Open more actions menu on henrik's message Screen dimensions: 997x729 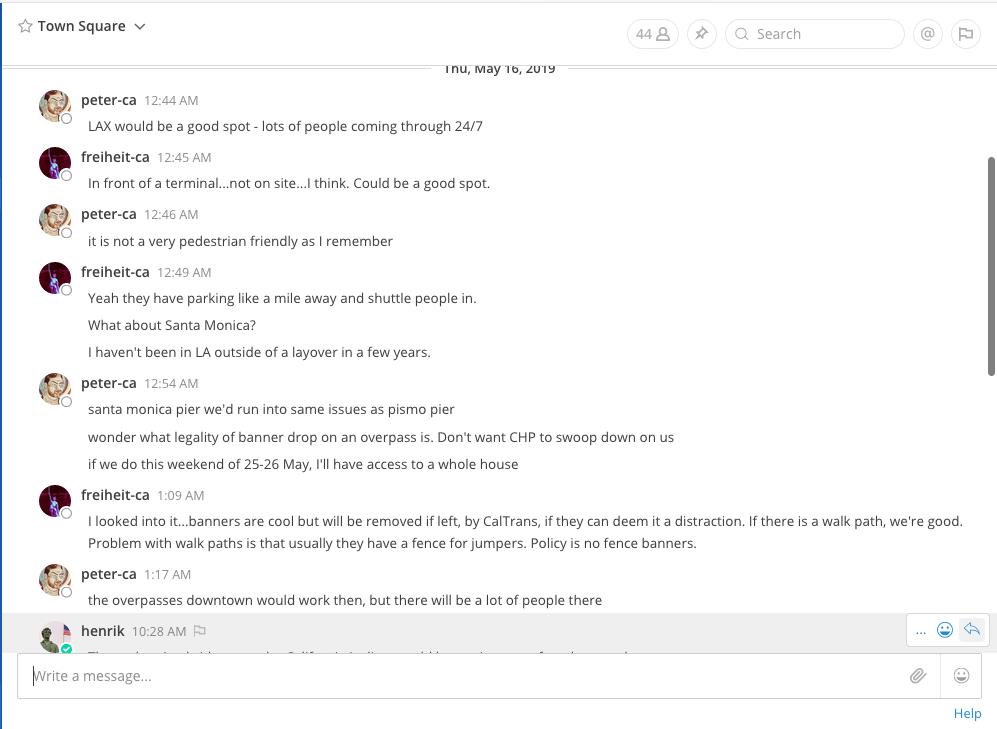(x=921, y=630)
